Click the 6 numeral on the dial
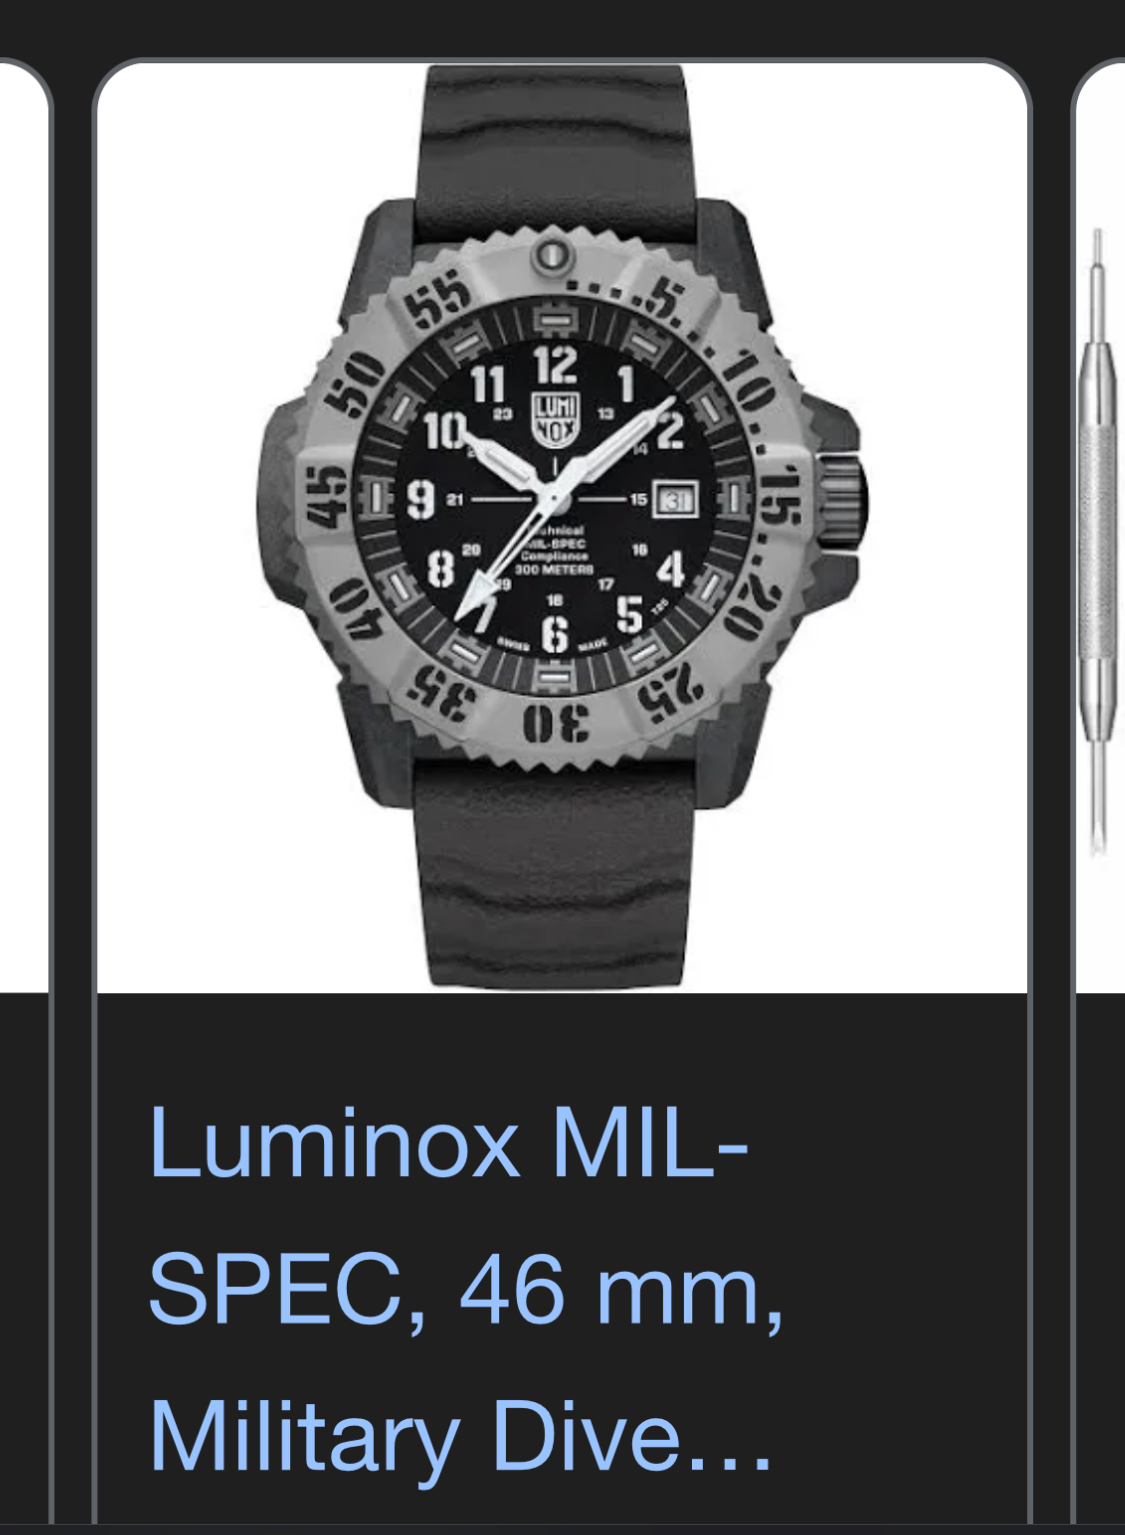 pos(554,635)
